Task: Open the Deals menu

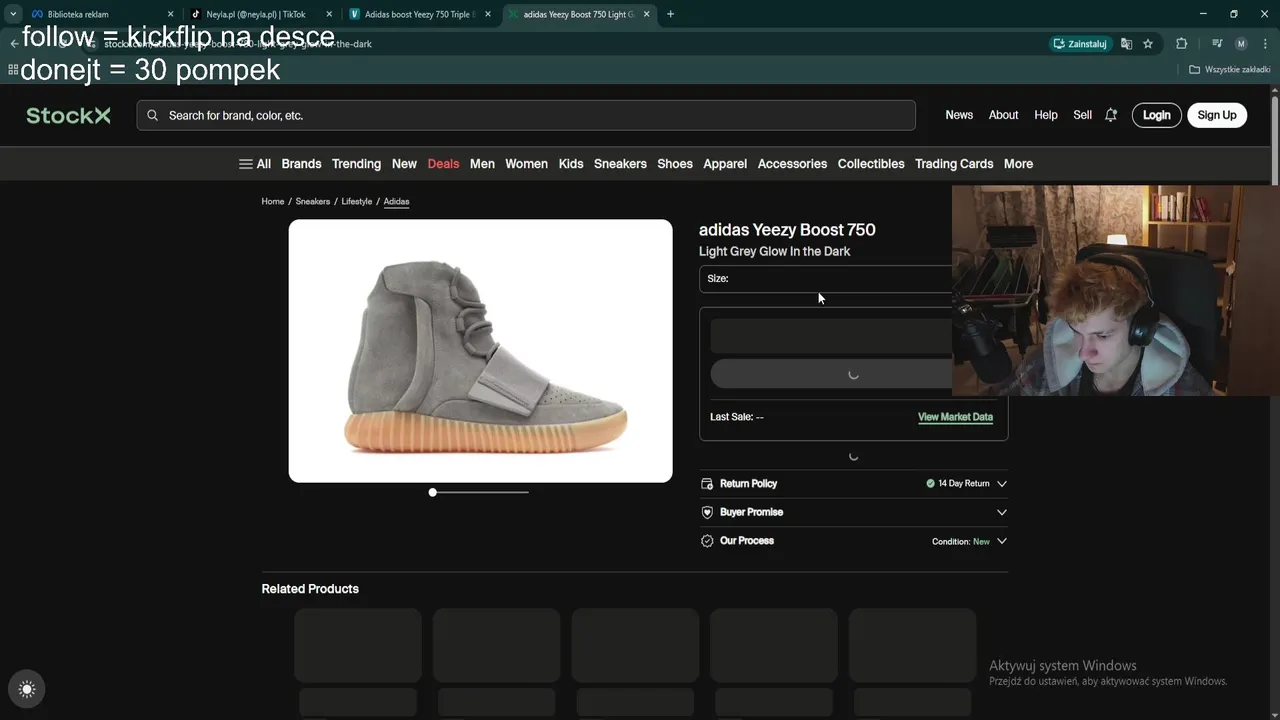Action: click(x=443, y=164)
